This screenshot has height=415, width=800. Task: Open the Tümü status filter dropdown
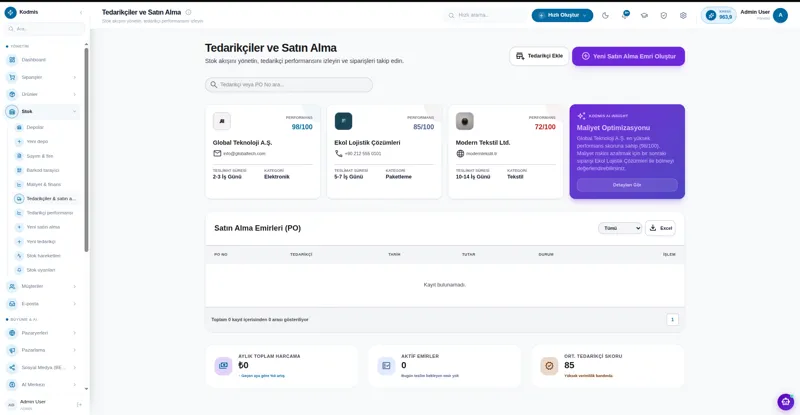click(620, 228)
